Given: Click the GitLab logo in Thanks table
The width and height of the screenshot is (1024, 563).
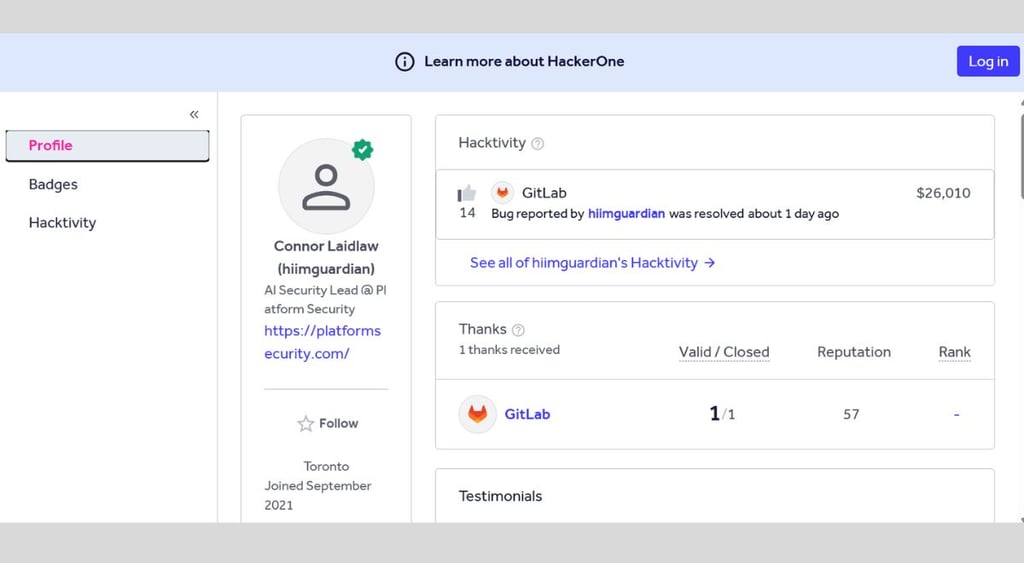Looking at the screenshot, I should click(x=477, y=414).
